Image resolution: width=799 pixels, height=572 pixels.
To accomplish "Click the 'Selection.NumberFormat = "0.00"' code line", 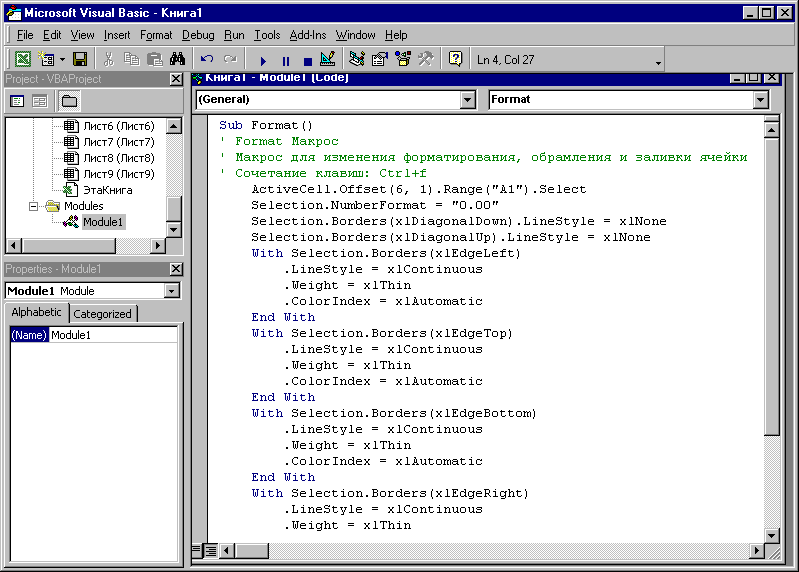I will (x=375, y=205).
